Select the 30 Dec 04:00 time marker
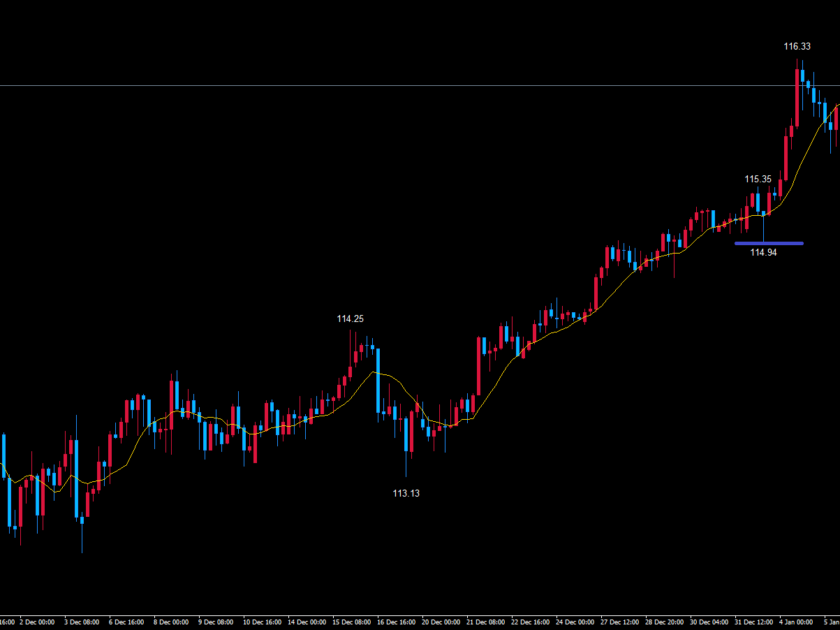Viewport: 840px width, 630px height. [709, 621]
